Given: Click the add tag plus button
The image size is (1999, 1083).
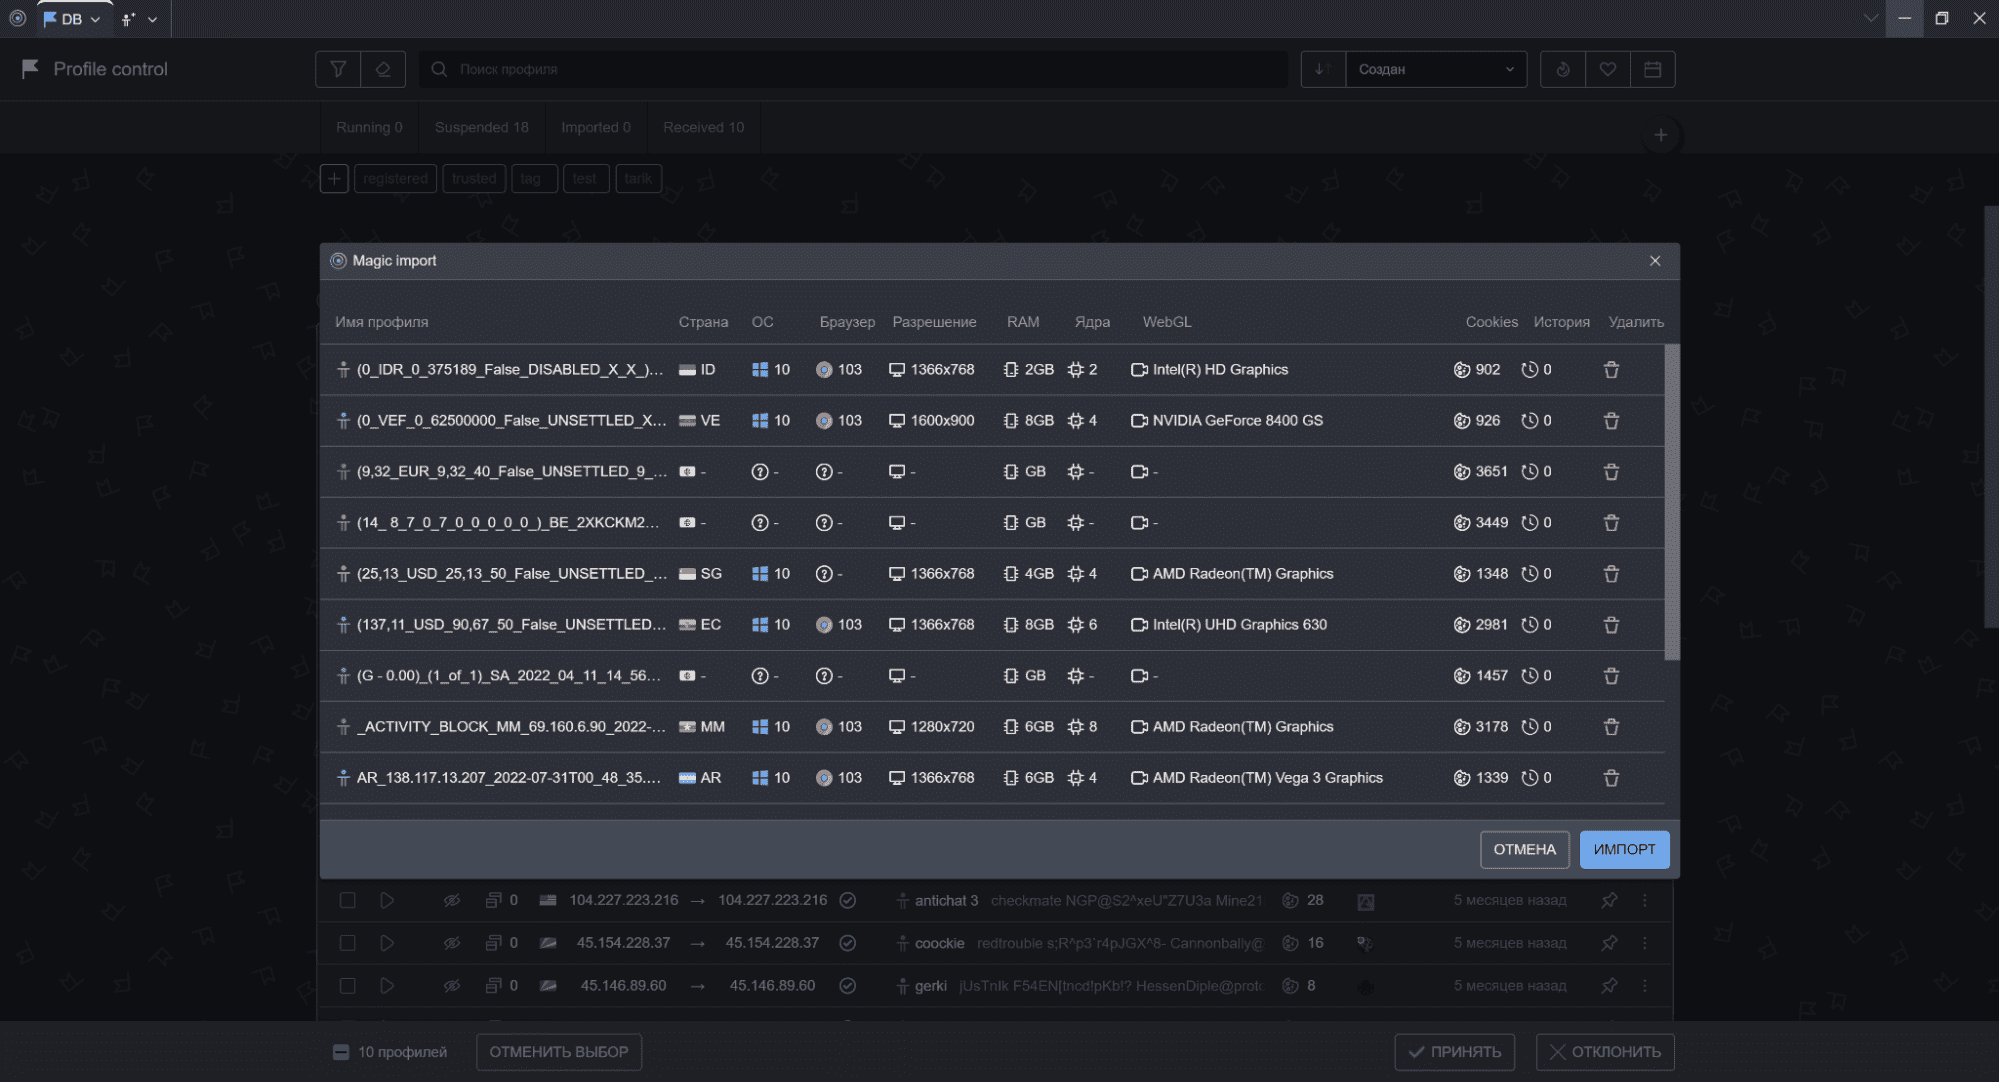Looking at the screenshot, I should click(334, 178).
